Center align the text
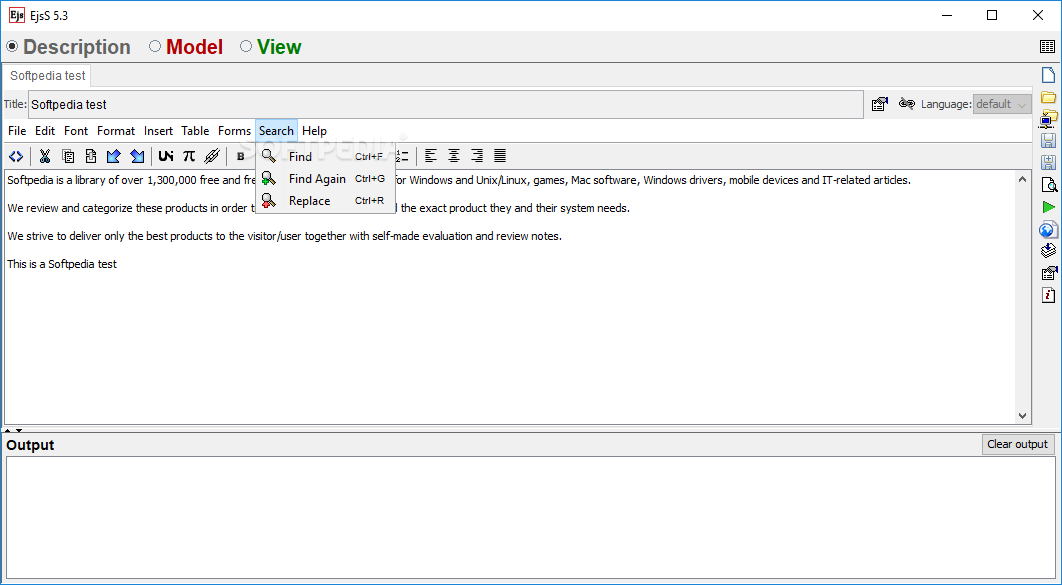This screenshot has height=585, width=1062. (x=454, y=156)
